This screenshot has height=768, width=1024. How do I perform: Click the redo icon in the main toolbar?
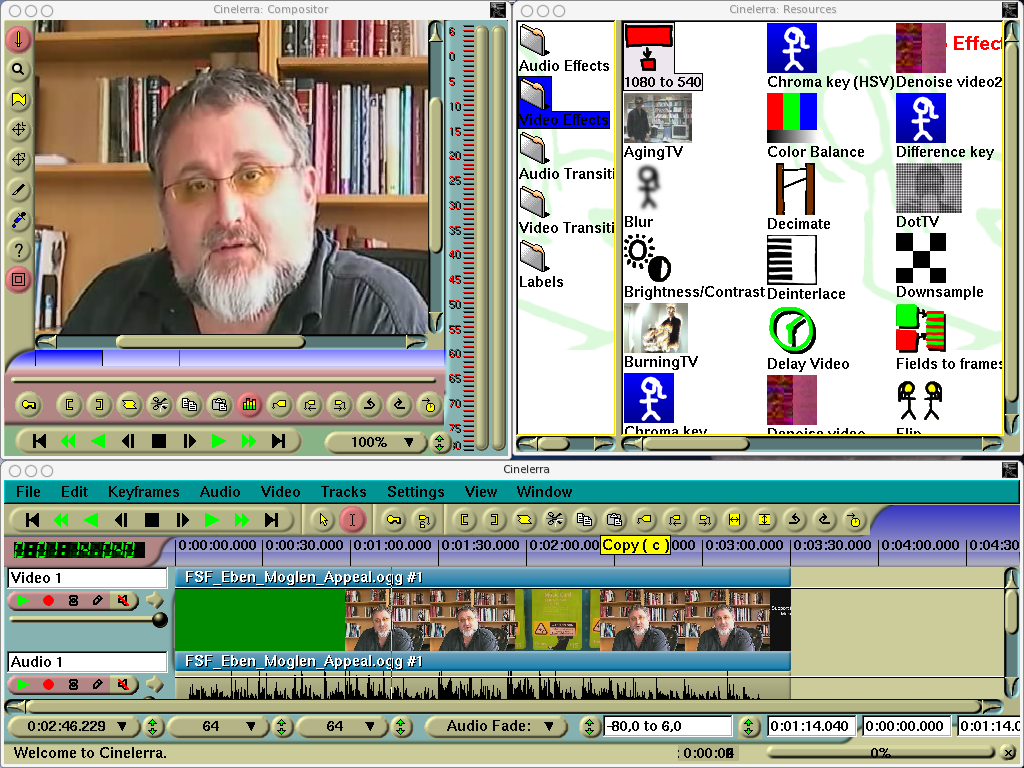(825, 520)
